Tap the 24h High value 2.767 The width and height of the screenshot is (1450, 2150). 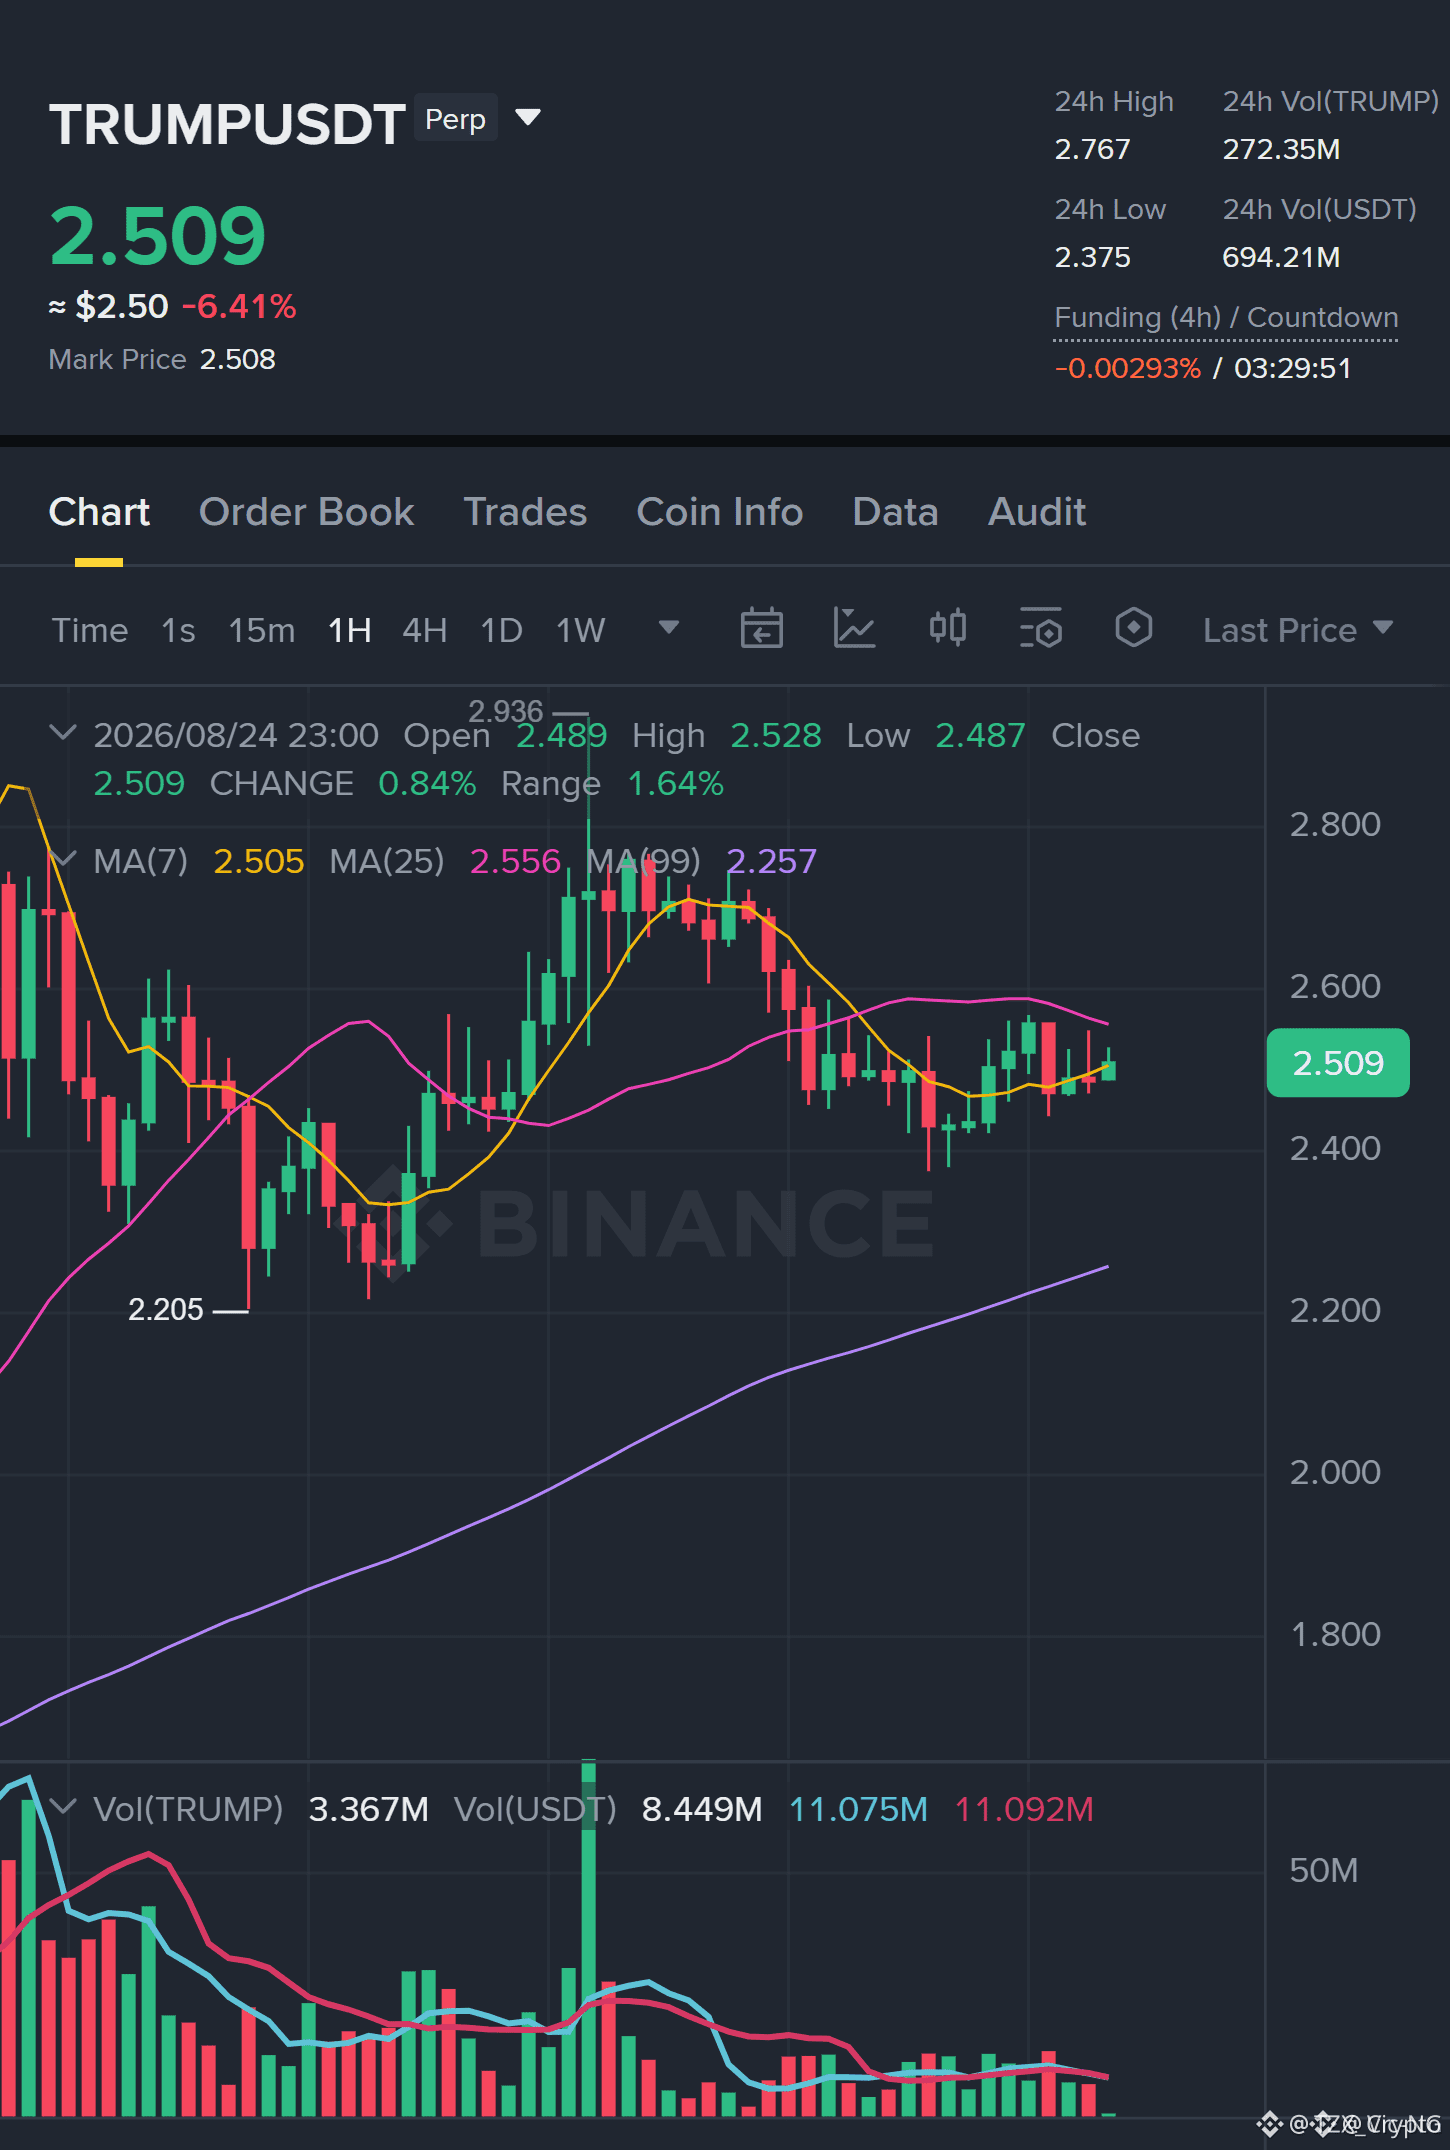coord(1092,150)
